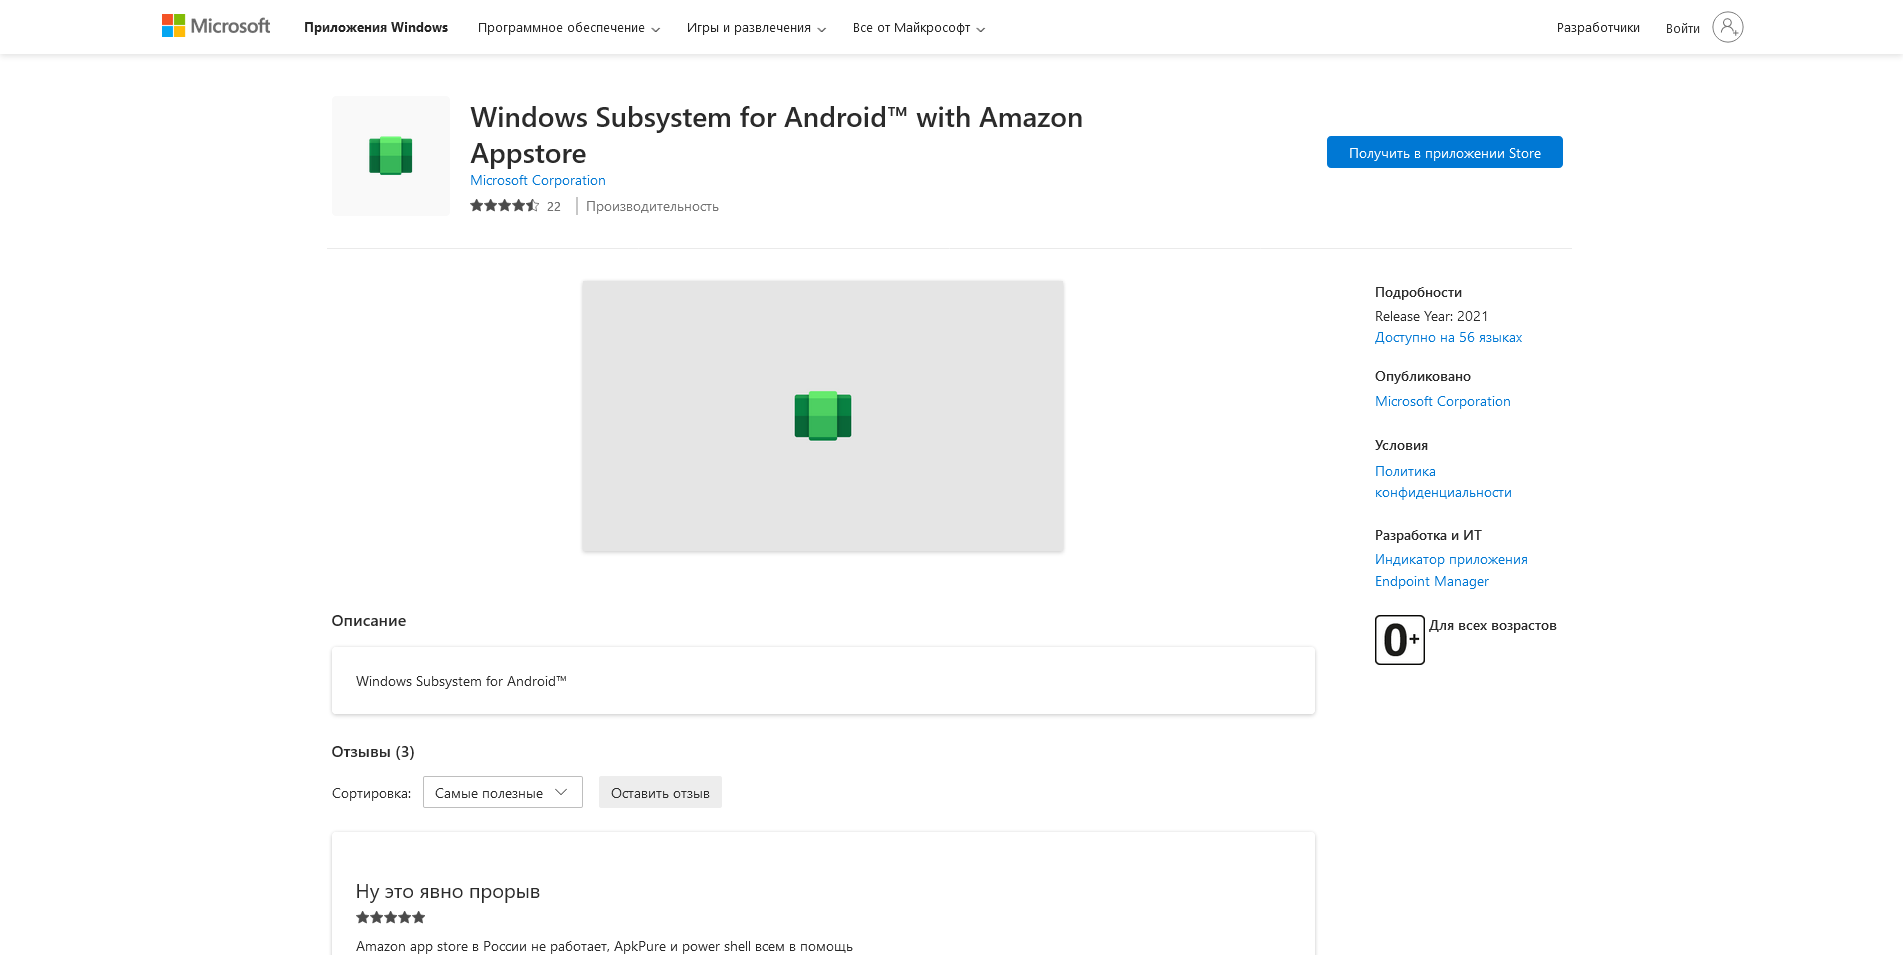Click the 0+ age rating badge
The width and height of the screenshot is (1903, 955).
(x=1399, y=640)
